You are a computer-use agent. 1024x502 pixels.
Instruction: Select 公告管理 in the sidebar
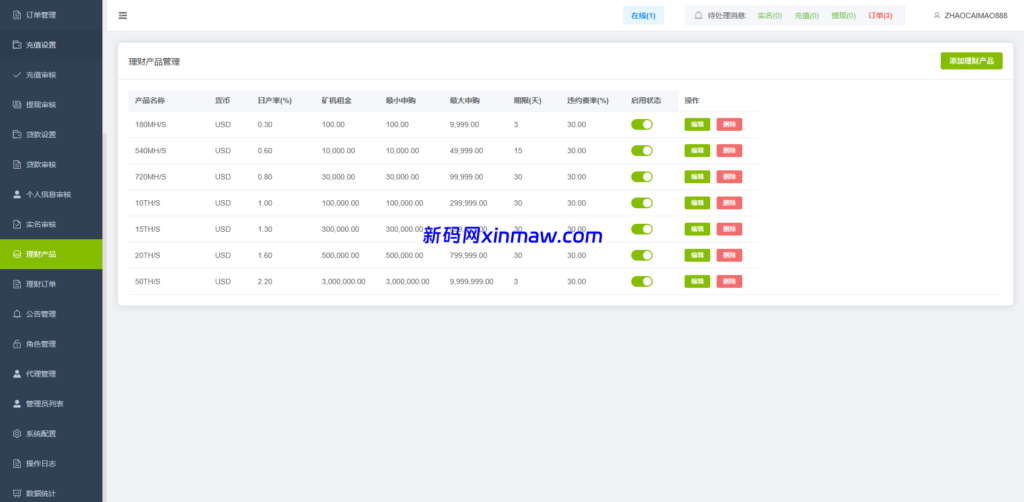coord(51,314)
